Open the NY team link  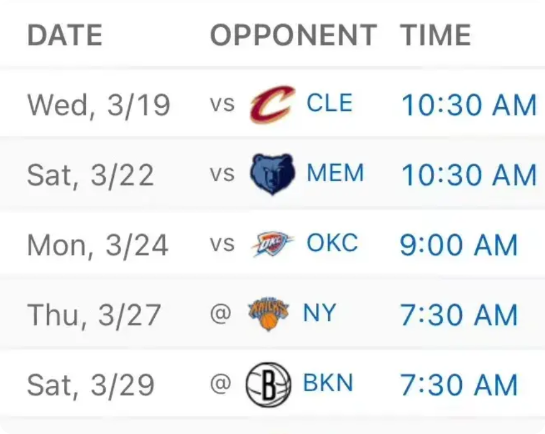pyautogui.click(x=319, y=312)
